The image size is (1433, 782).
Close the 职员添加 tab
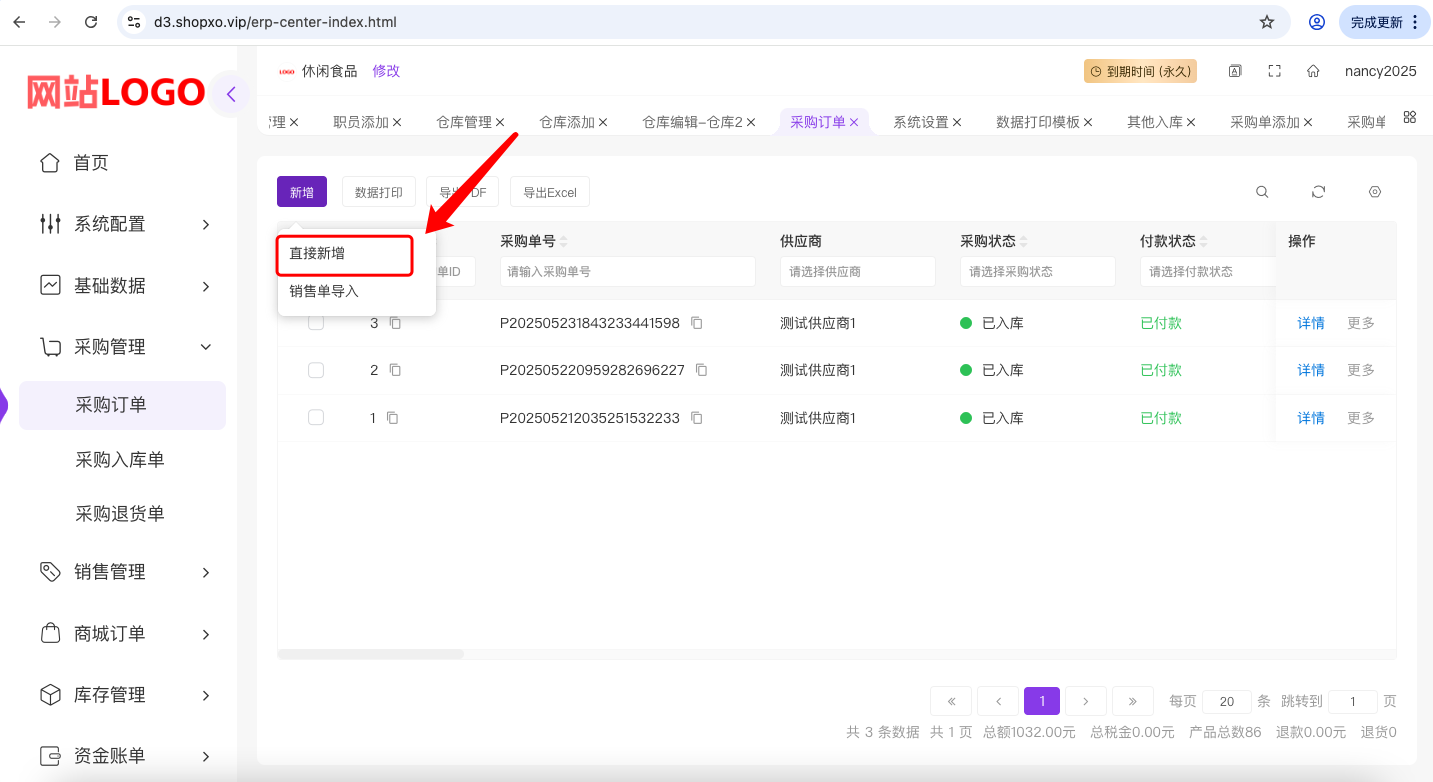(397, 122)
